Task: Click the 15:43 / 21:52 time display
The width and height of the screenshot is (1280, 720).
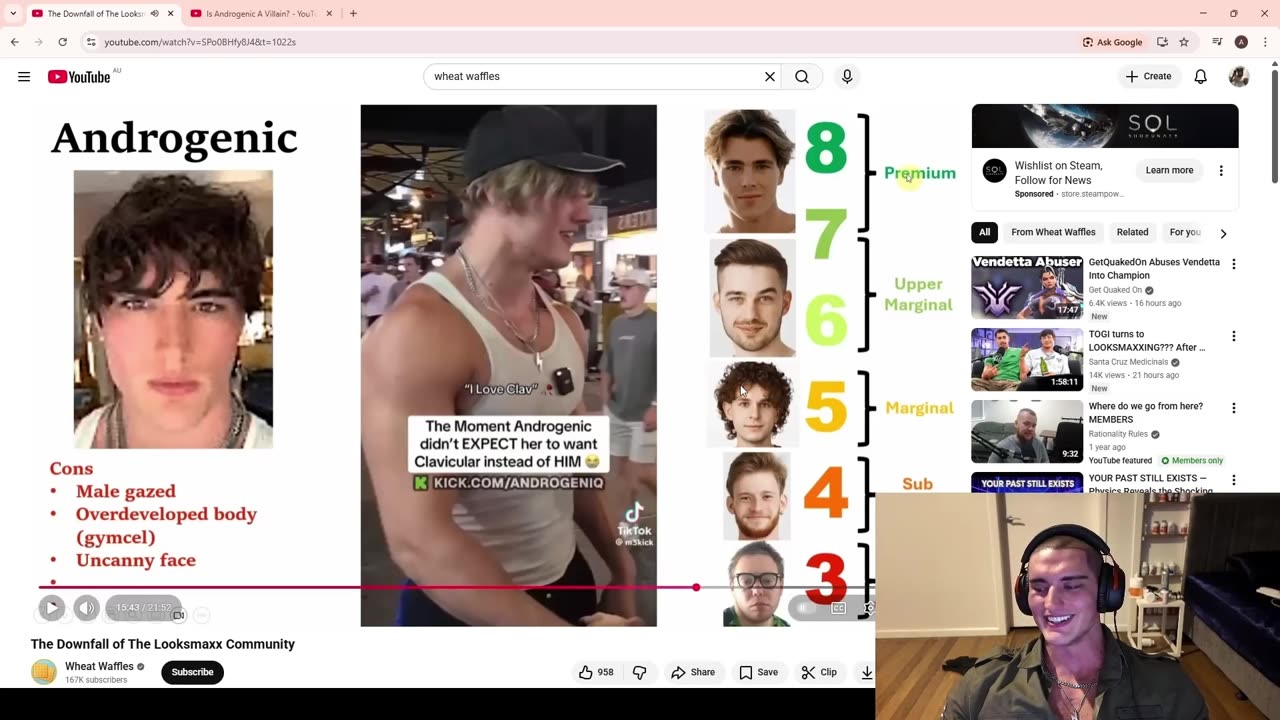Action: pos(143,607)
